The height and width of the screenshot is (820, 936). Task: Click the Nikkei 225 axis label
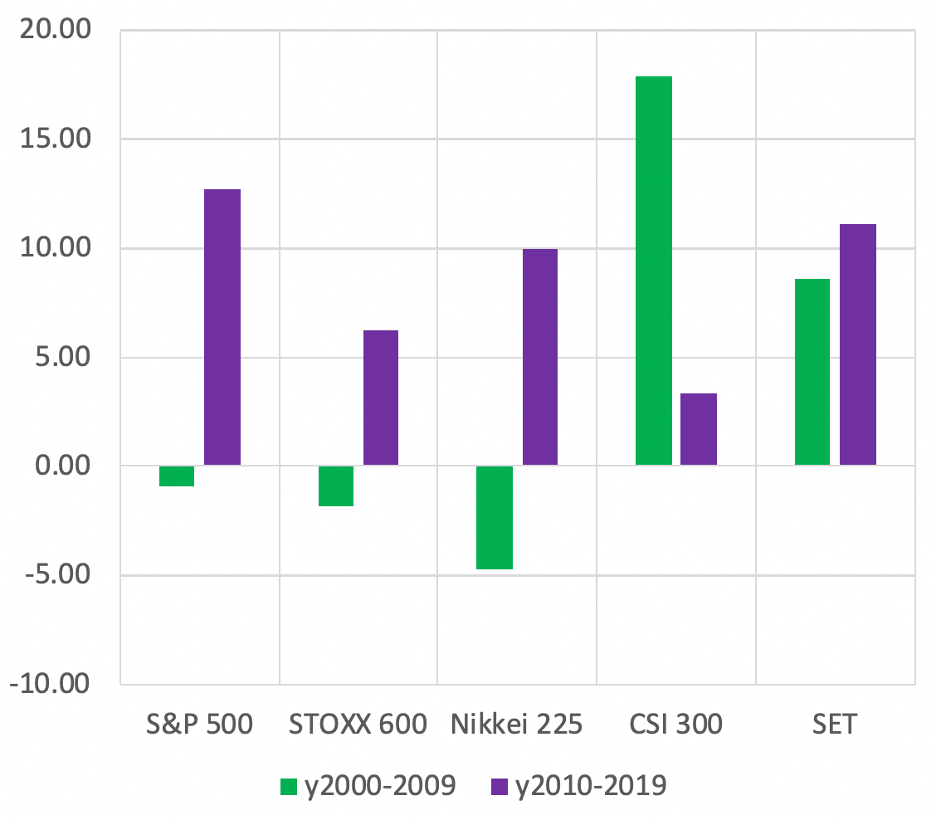pyautogui.click(x=516, y=724)
